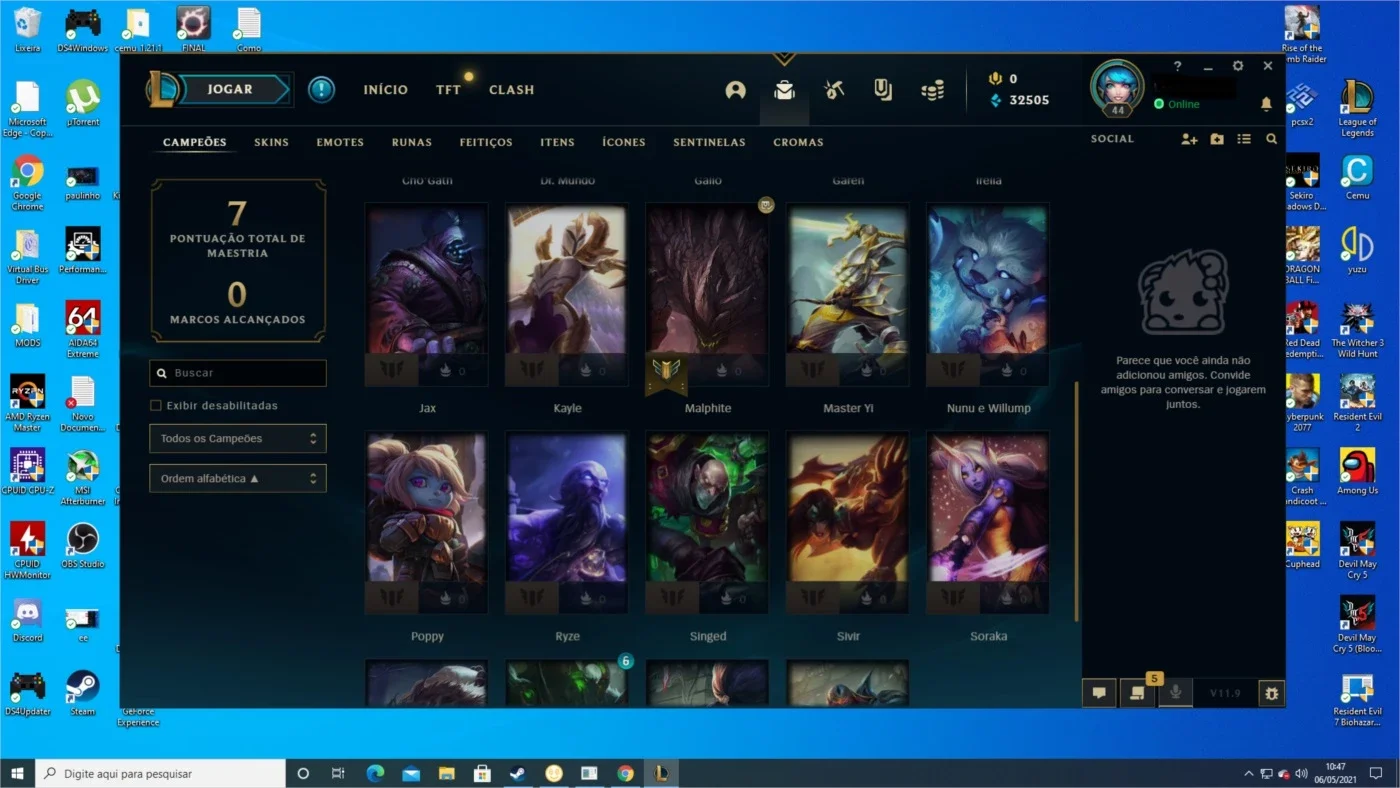Switch to the SKINS tab
Screen dimensions: 1400x788
[x=271, y=142]
